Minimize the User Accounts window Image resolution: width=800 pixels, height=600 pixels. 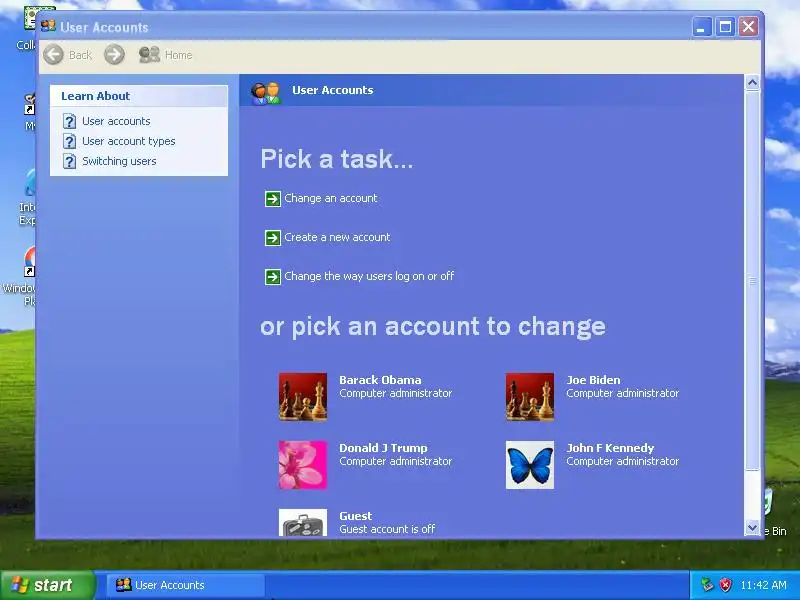[702, 27]
